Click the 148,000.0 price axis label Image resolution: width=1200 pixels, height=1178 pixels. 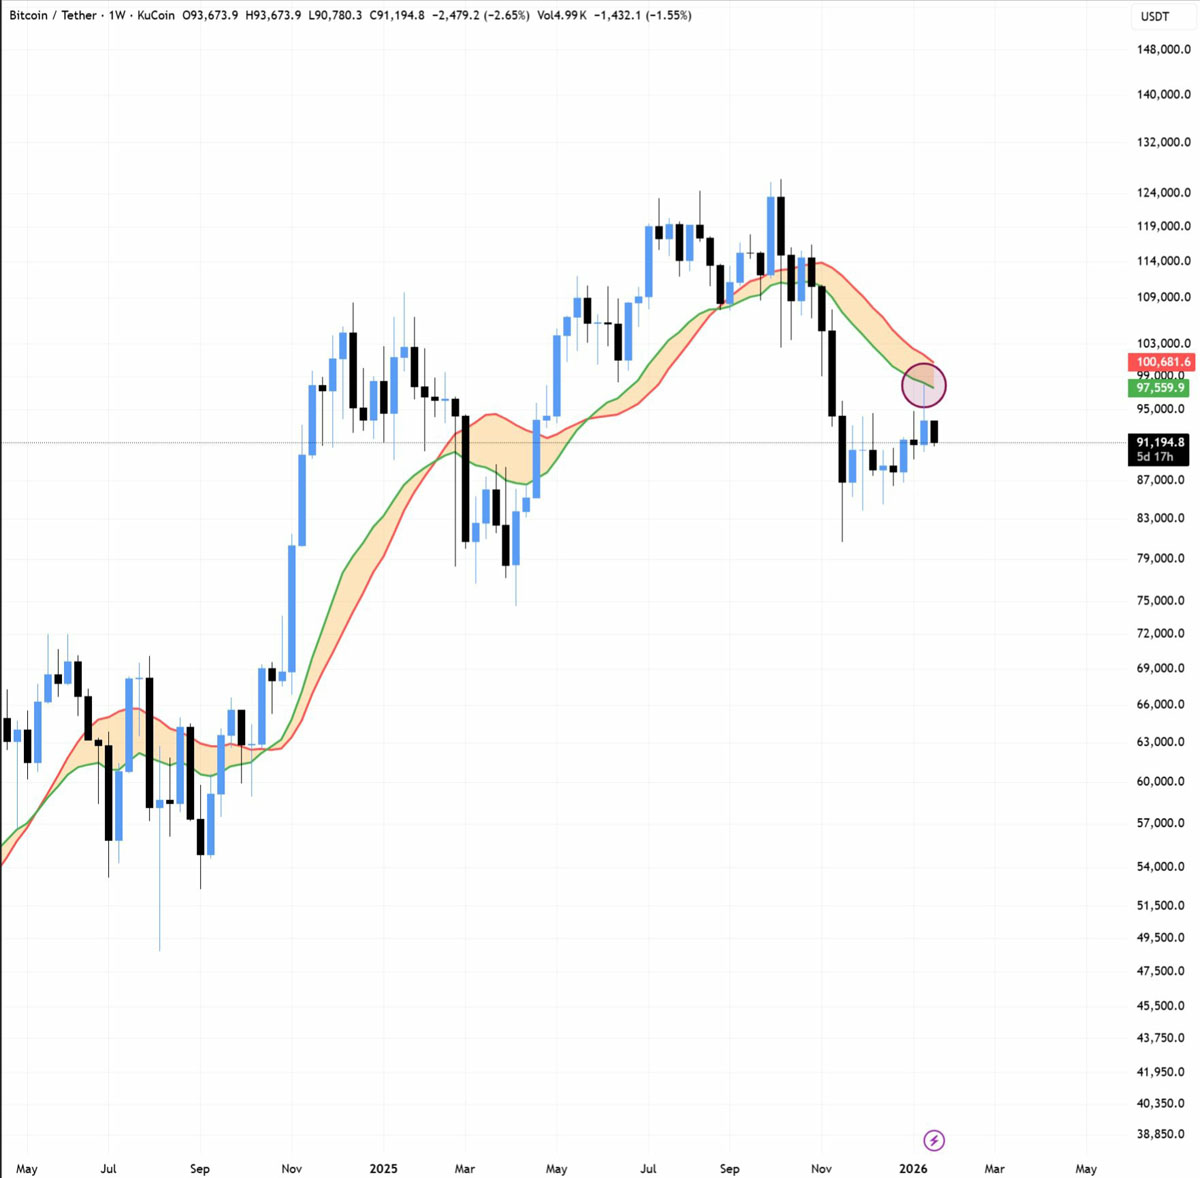point(1162,50)
